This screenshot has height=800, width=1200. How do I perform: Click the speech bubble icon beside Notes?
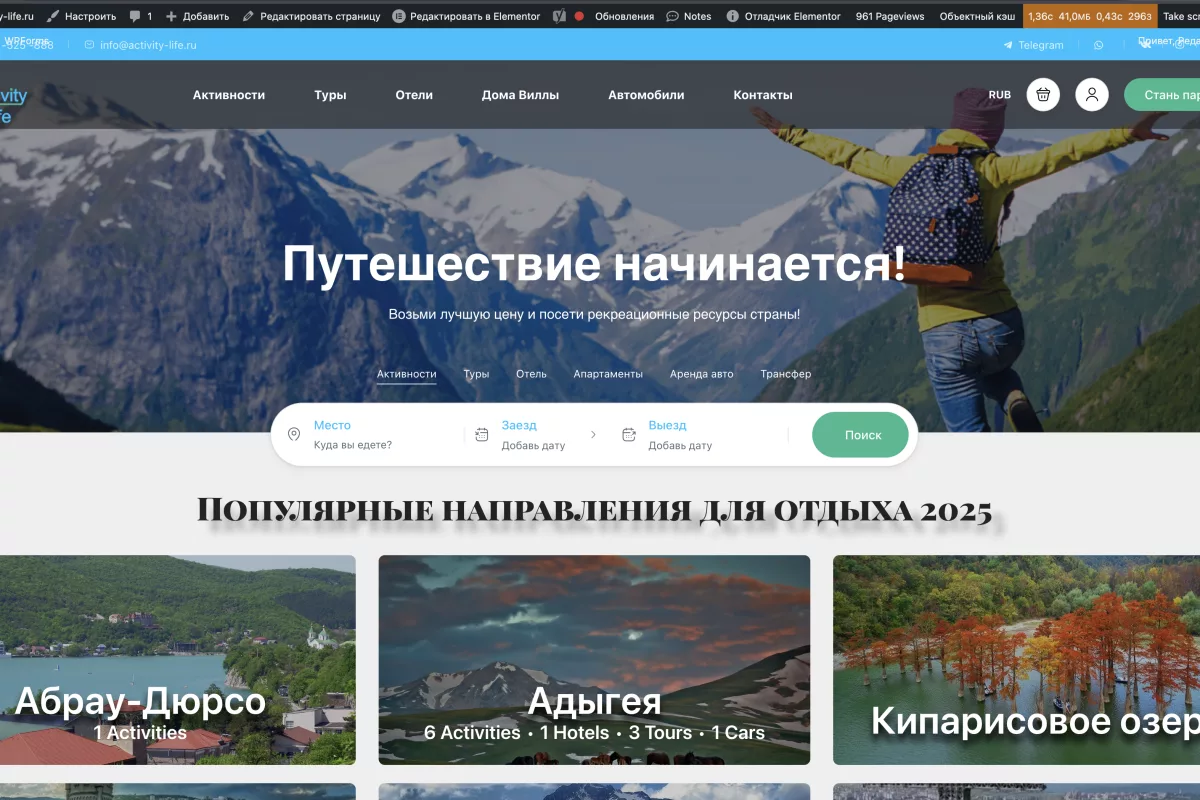pos(673,16)
